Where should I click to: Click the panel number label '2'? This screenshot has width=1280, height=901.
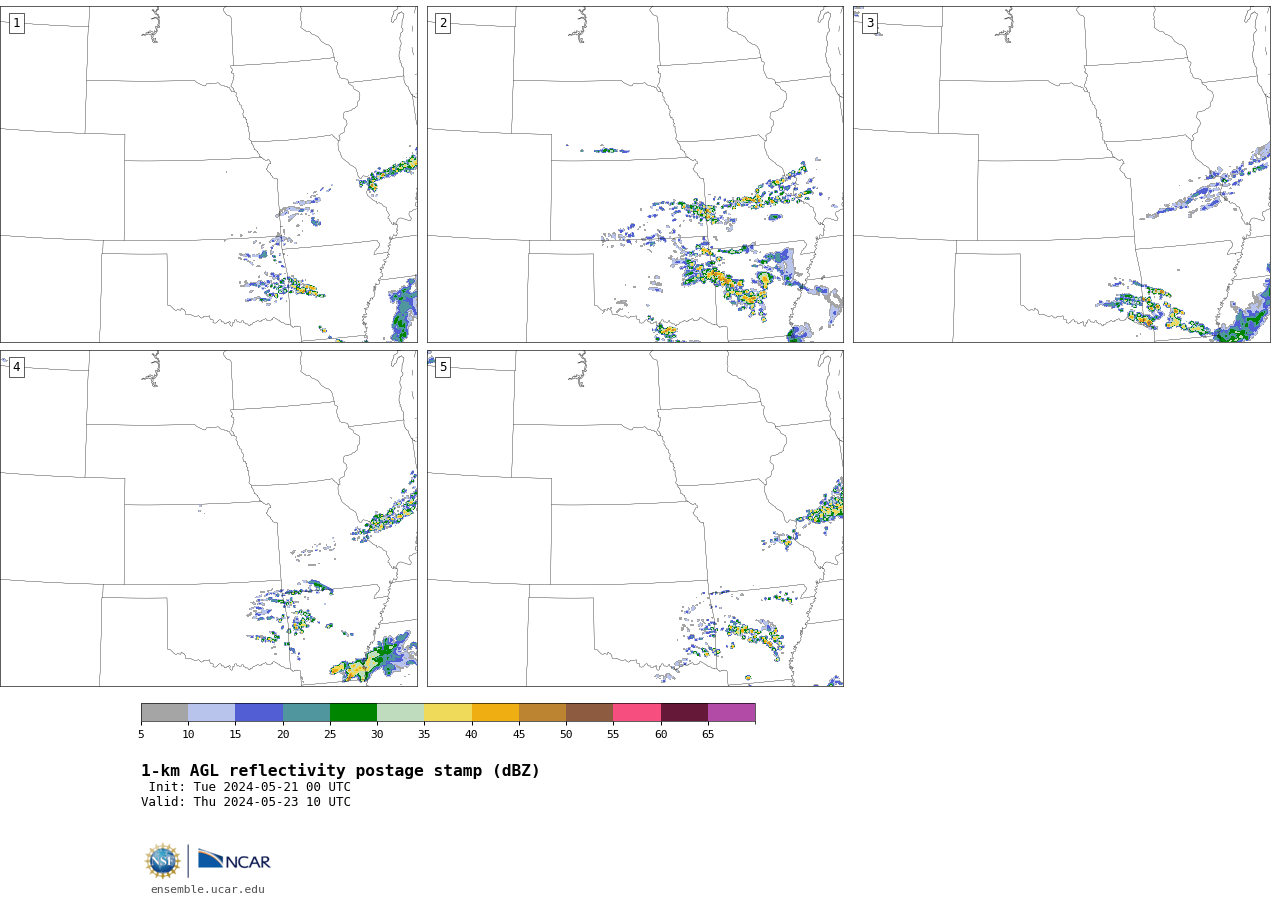click(443, 23)
